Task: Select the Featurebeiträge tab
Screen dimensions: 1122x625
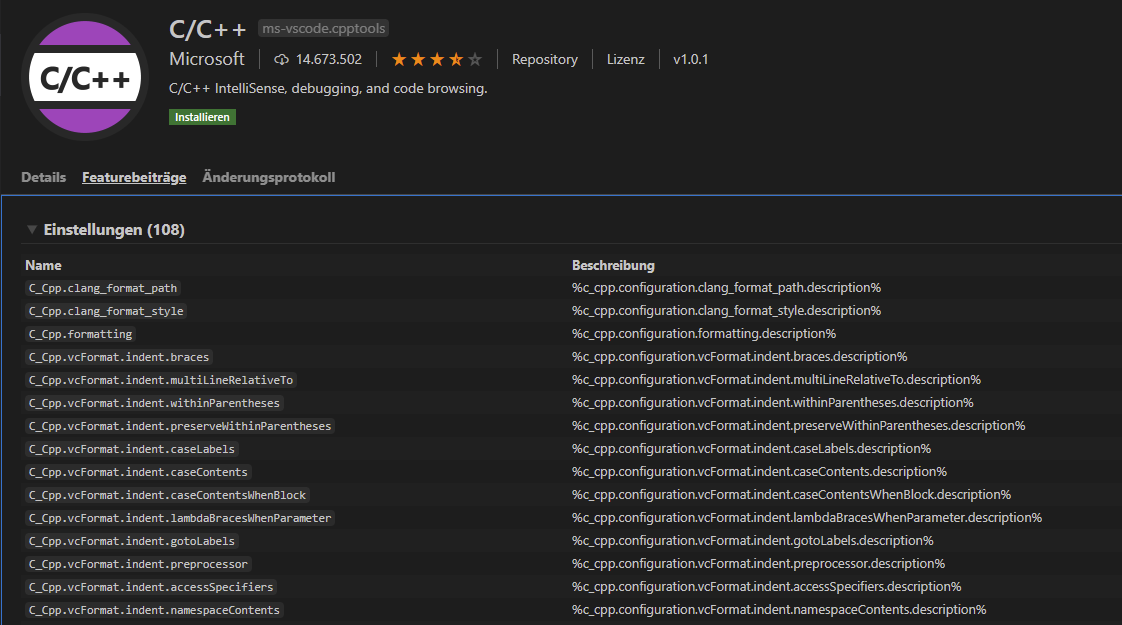Action: (x=134, y=177)
